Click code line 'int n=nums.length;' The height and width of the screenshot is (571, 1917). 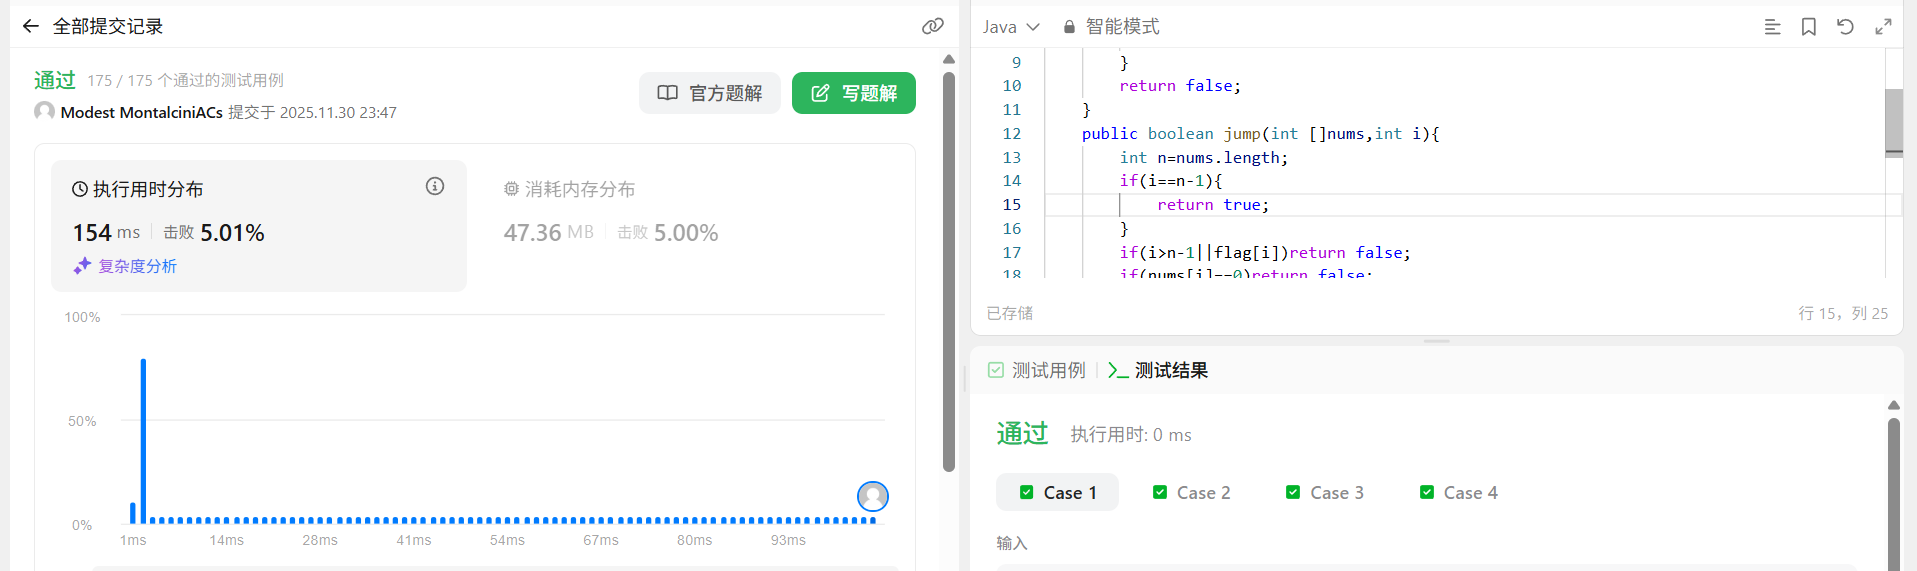click(1203, 157)
